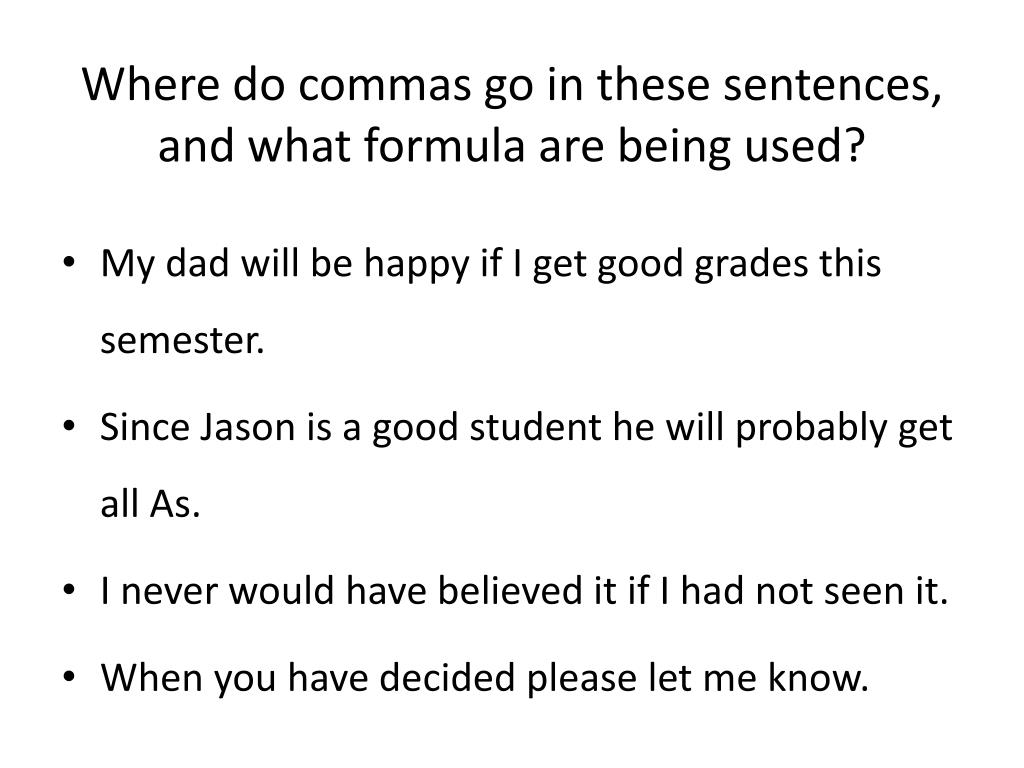This screenshot has height=768, width=1024.
Task: Click the word 'commas' in the title
Action: (385, 86)
